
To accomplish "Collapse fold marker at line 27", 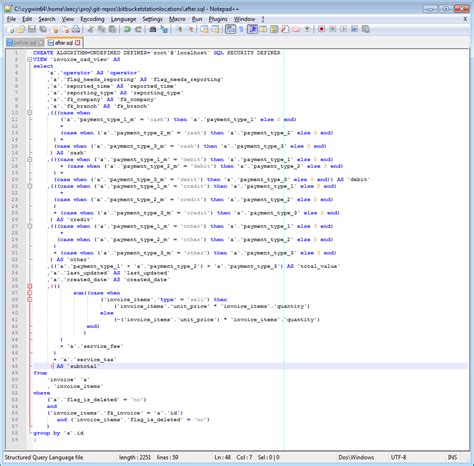I will (30, 226).
